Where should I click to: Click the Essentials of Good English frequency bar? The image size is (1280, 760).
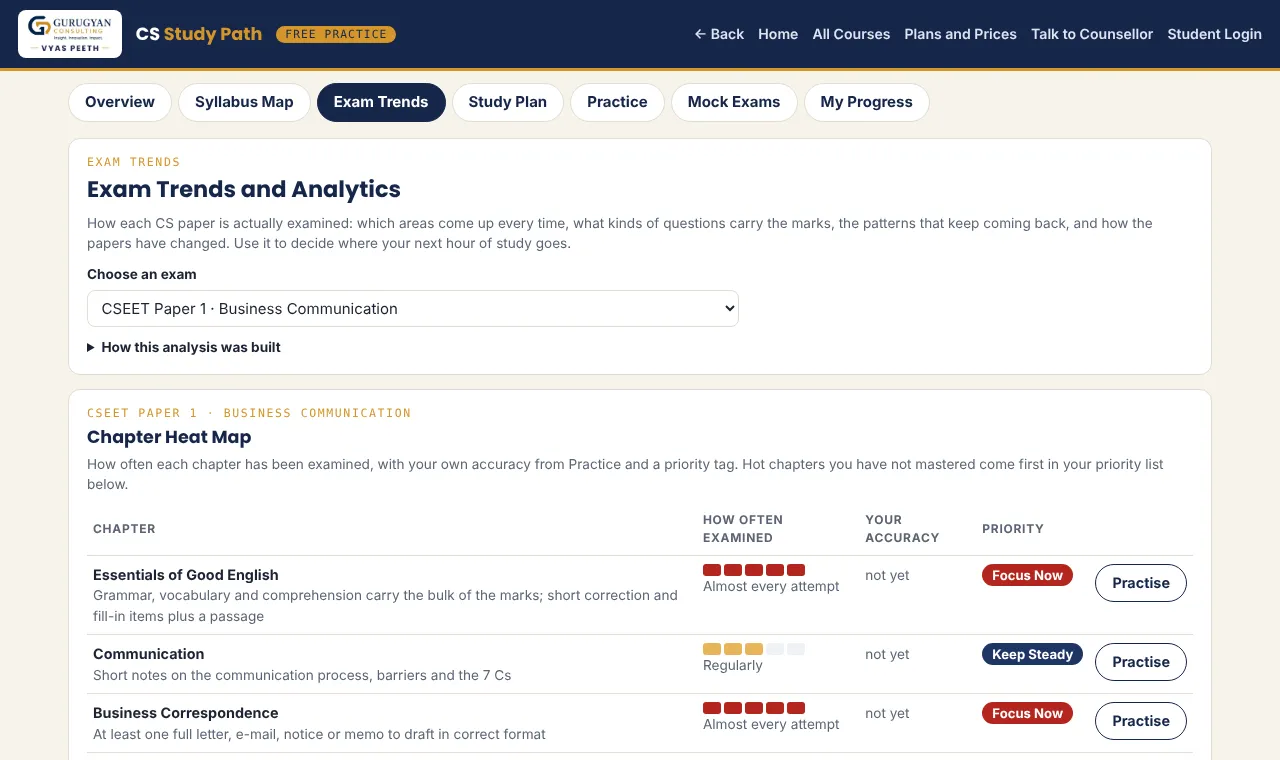pos(754,570)
